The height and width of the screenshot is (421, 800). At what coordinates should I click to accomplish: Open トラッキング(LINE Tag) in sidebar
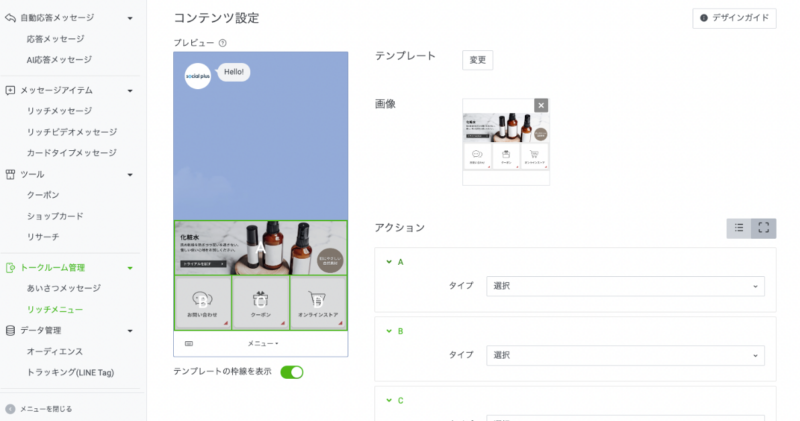coord(70,373)
